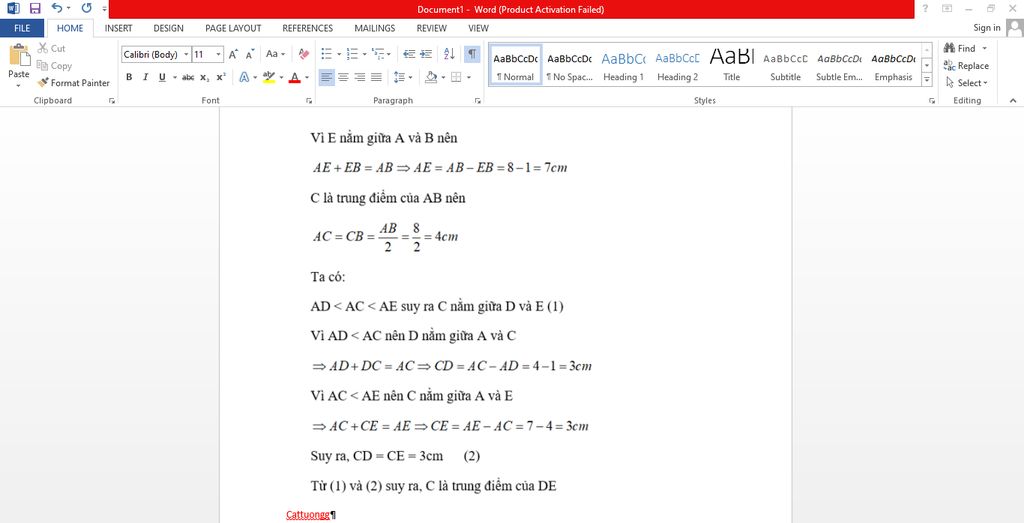
Task: Switch to the VIEW tab
Action: [478, 28]
